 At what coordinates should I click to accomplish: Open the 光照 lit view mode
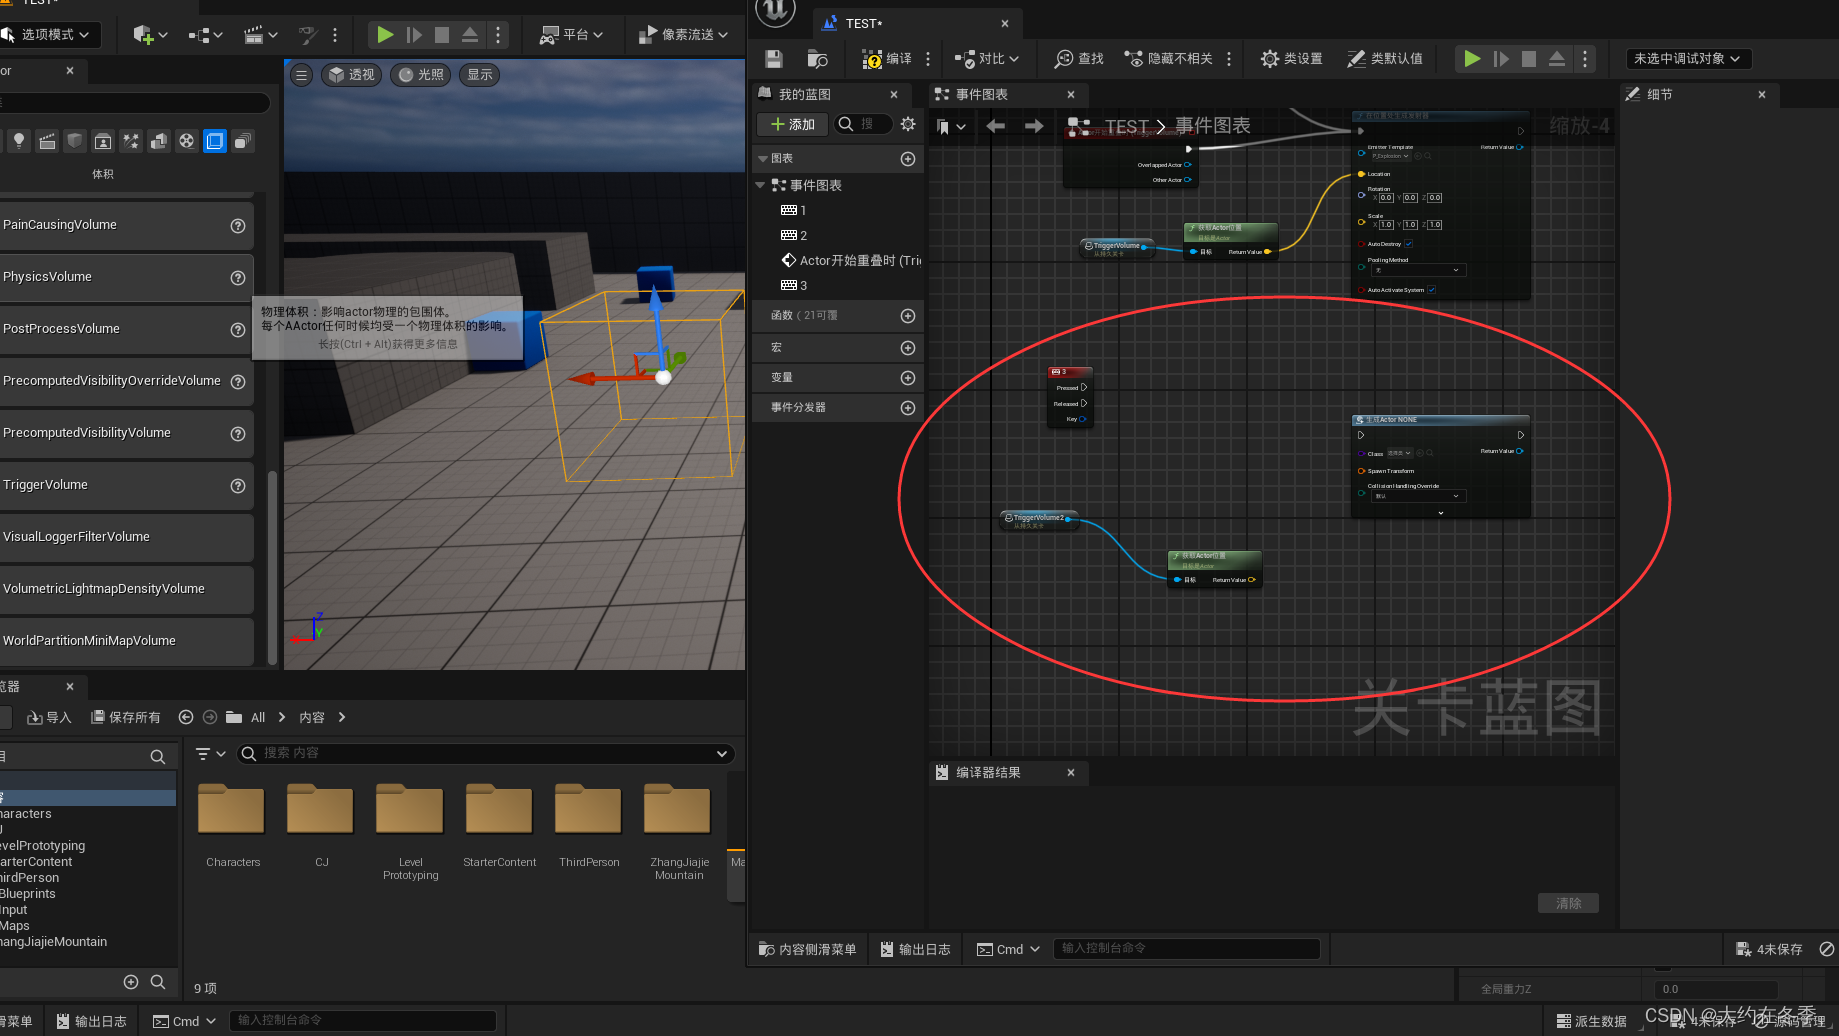[421, 75]
